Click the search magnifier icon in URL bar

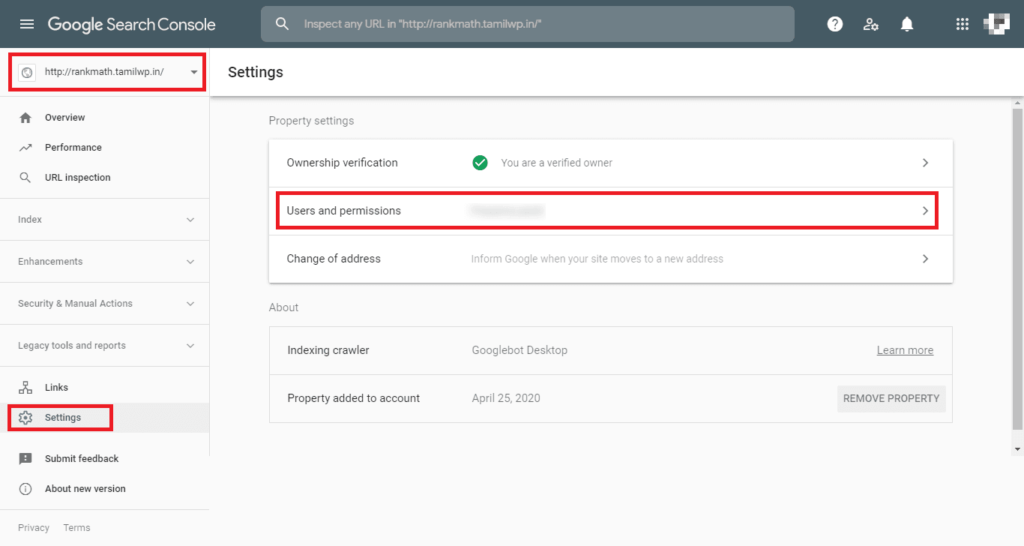click(x=282, y=24)
